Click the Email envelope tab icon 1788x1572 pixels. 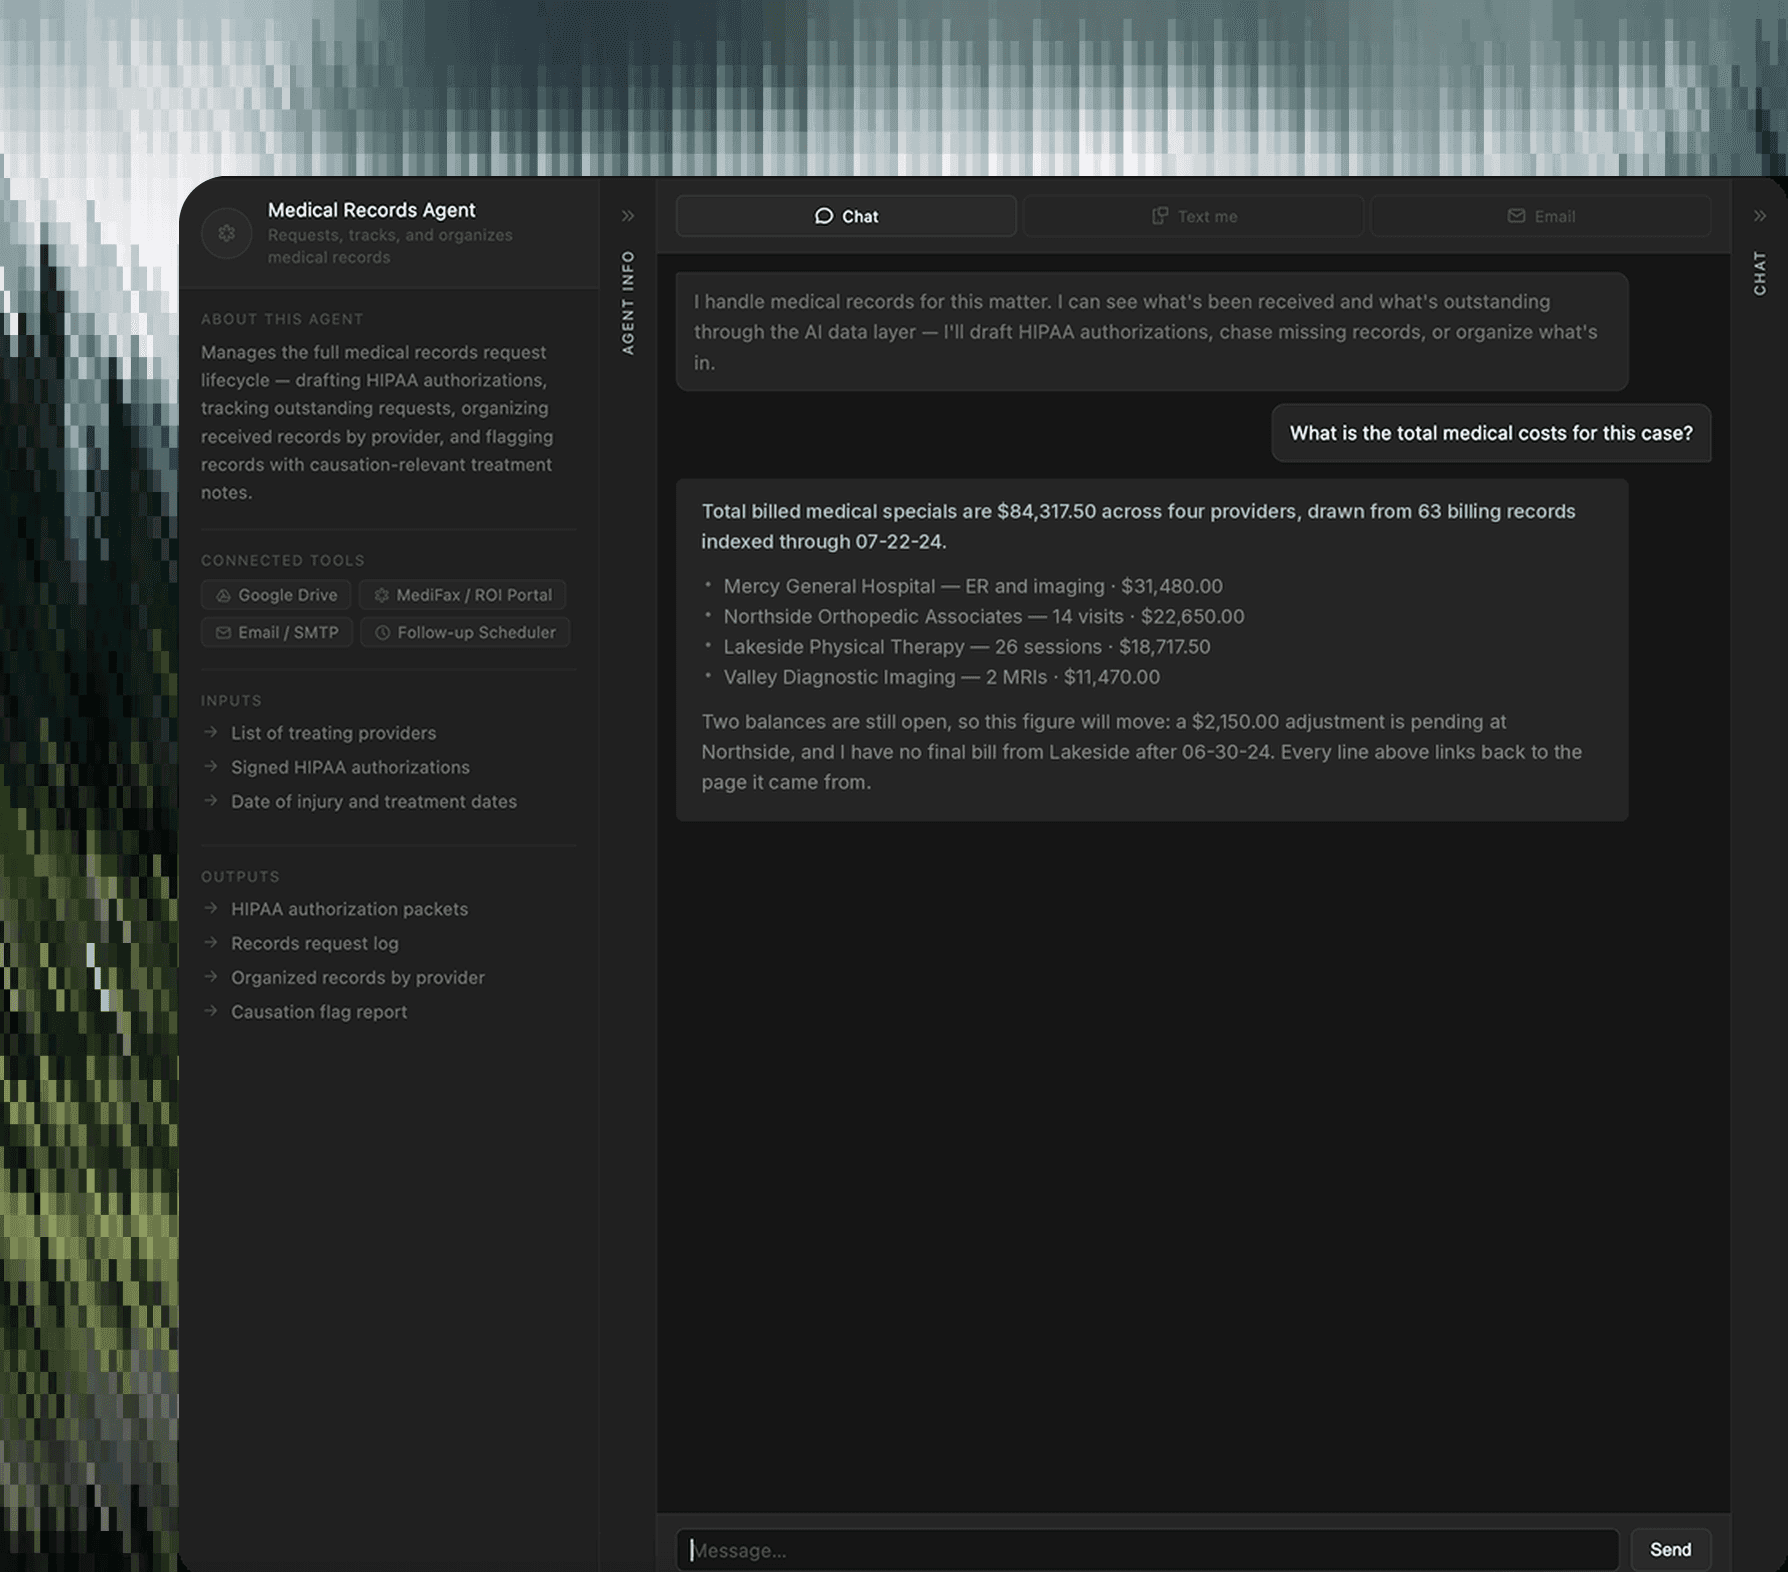coord(1516,216)
